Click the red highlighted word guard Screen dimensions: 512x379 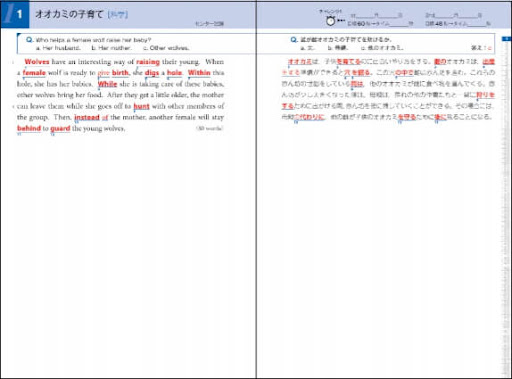(x=60, y=129)
